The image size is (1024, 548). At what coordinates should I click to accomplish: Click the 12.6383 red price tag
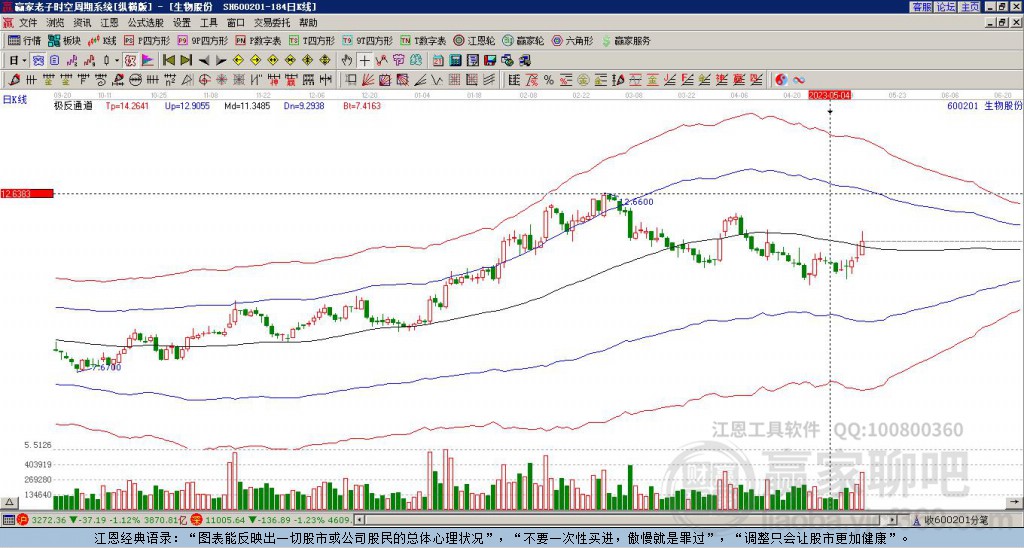tap(27, 193)
